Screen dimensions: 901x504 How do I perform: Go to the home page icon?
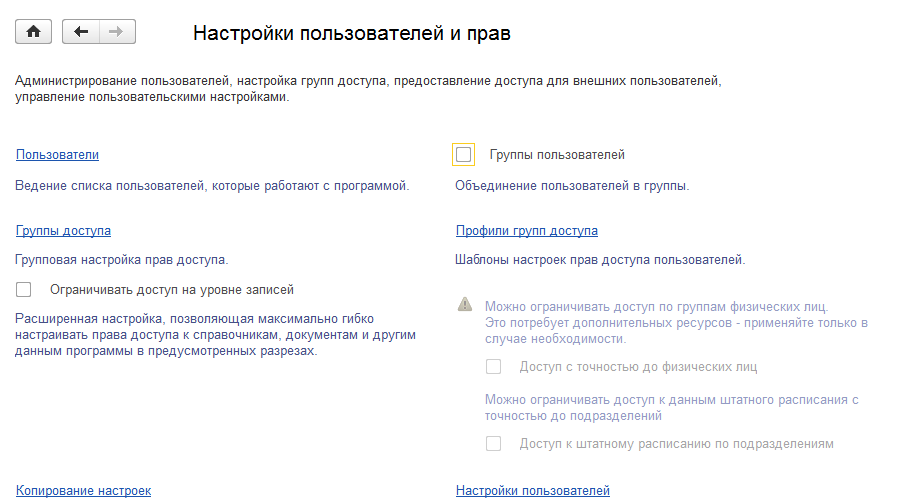(33, 32)
